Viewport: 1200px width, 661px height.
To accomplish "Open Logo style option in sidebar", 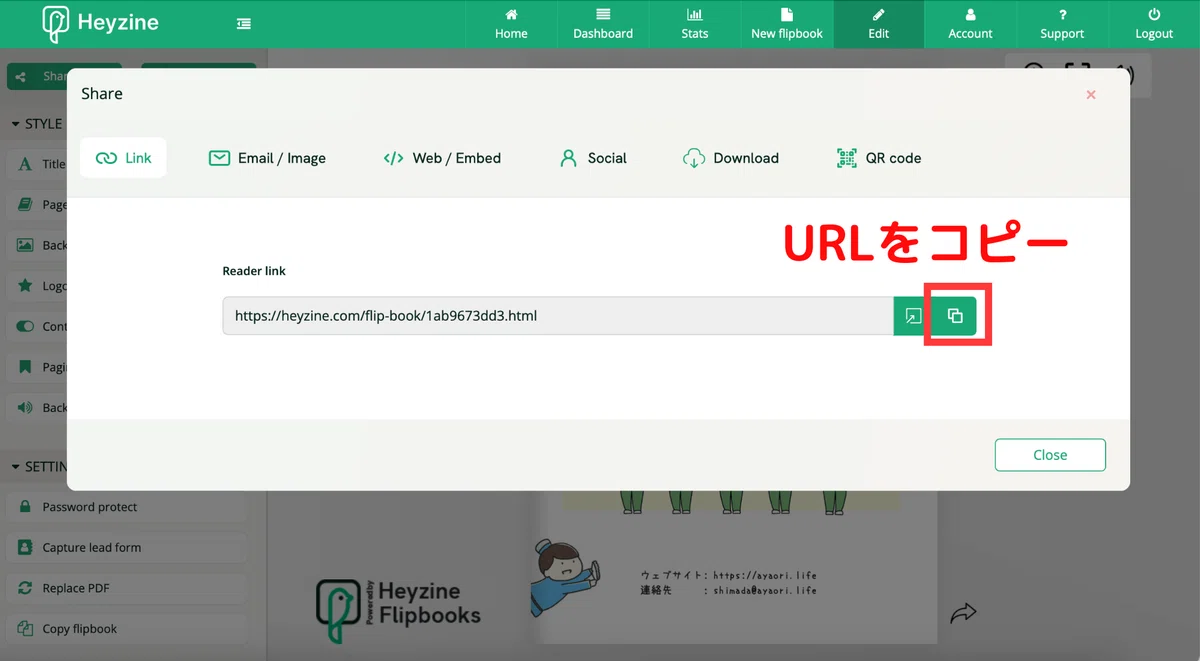I will [x=38, y=286].
